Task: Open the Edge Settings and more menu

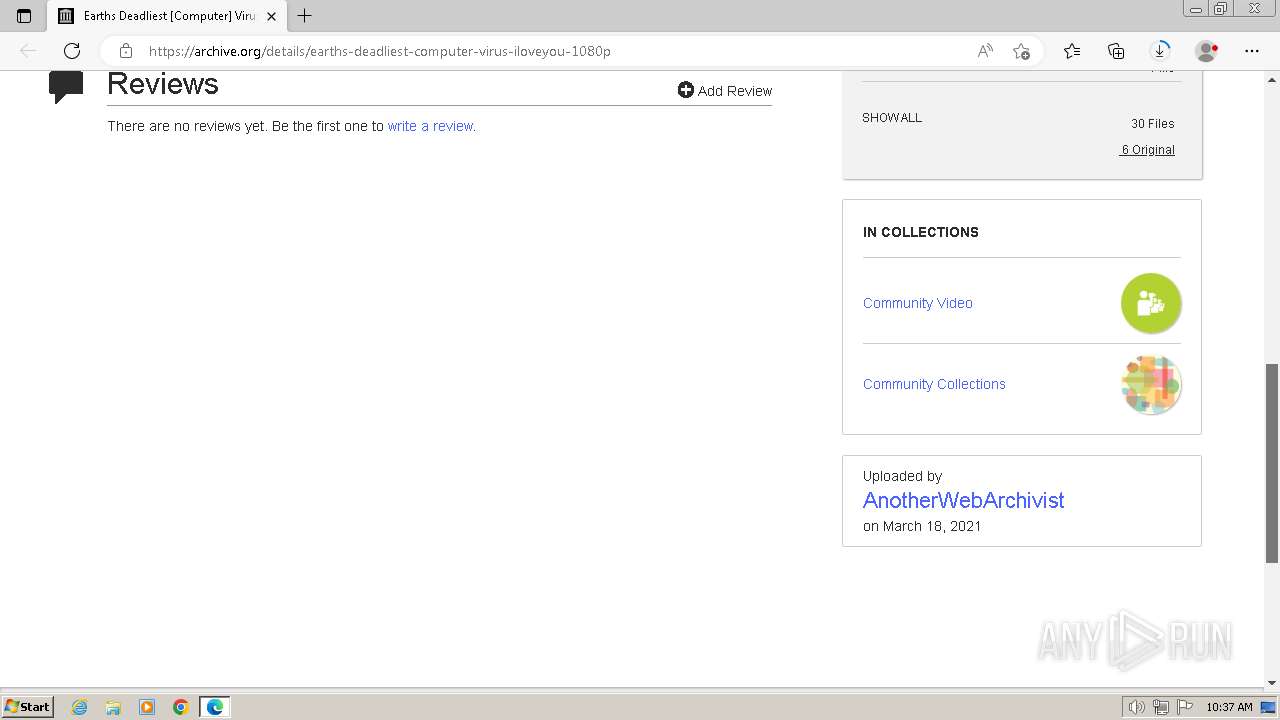Action: click(1252, 51)
